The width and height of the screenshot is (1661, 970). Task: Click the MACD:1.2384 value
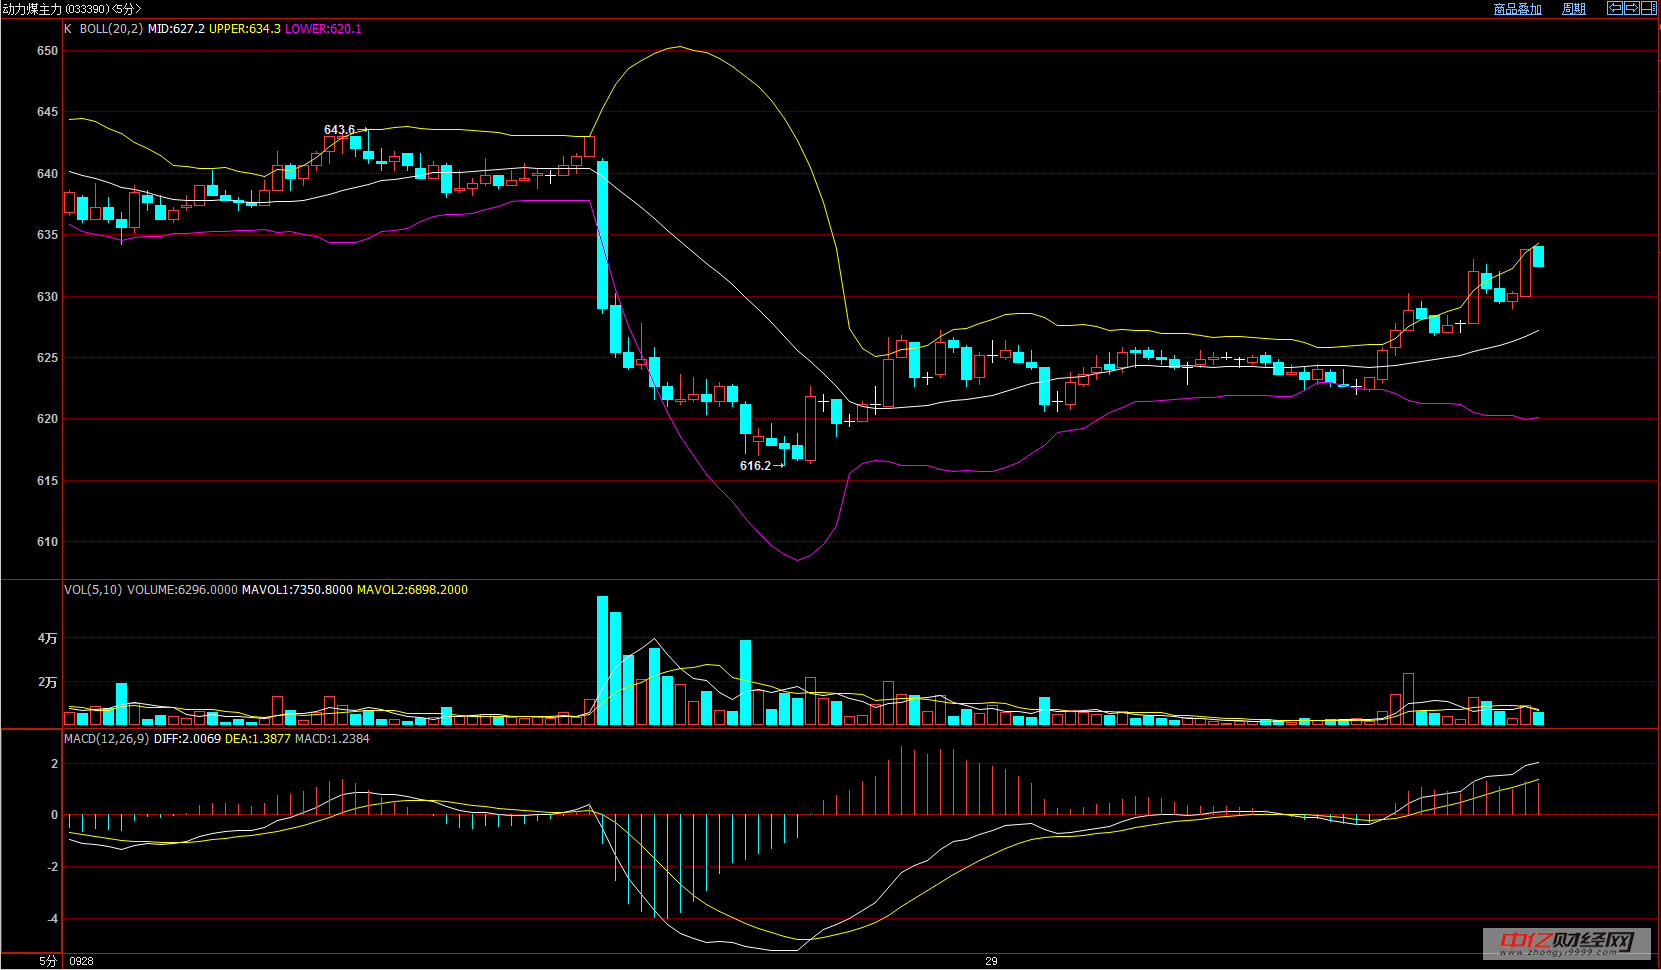pos(332,739)
